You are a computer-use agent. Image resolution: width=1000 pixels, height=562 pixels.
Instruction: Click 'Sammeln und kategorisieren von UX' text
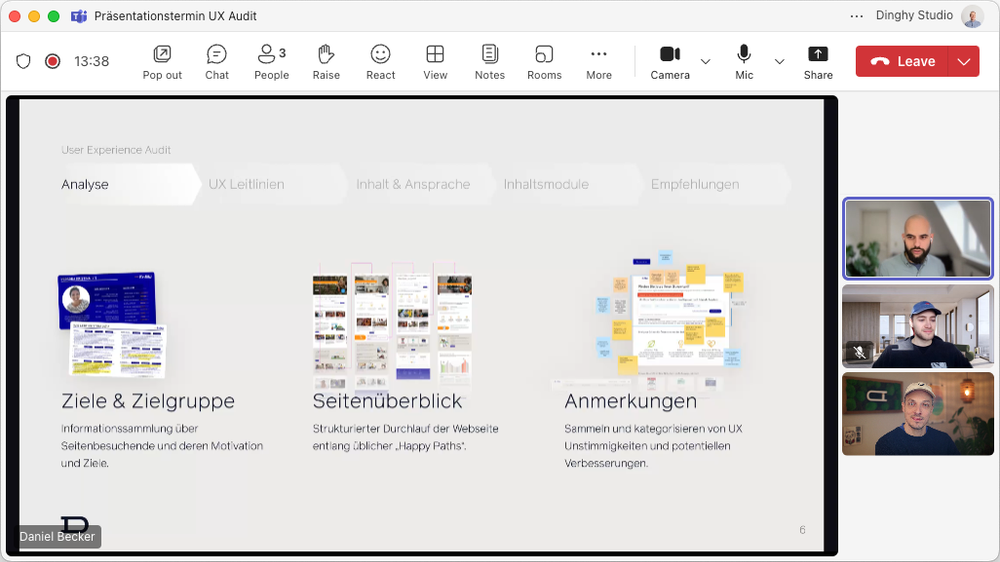tap(653, 429)
